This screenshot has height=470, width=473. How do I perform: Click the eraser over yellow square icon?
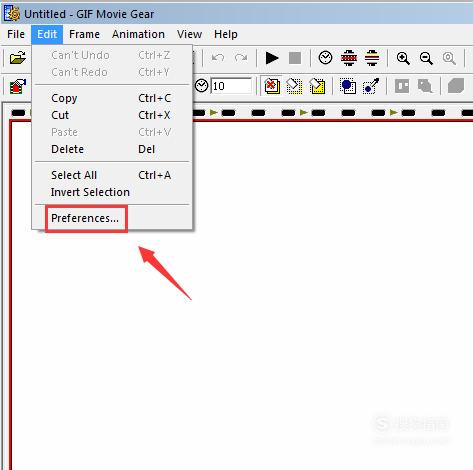pos(317,86)
